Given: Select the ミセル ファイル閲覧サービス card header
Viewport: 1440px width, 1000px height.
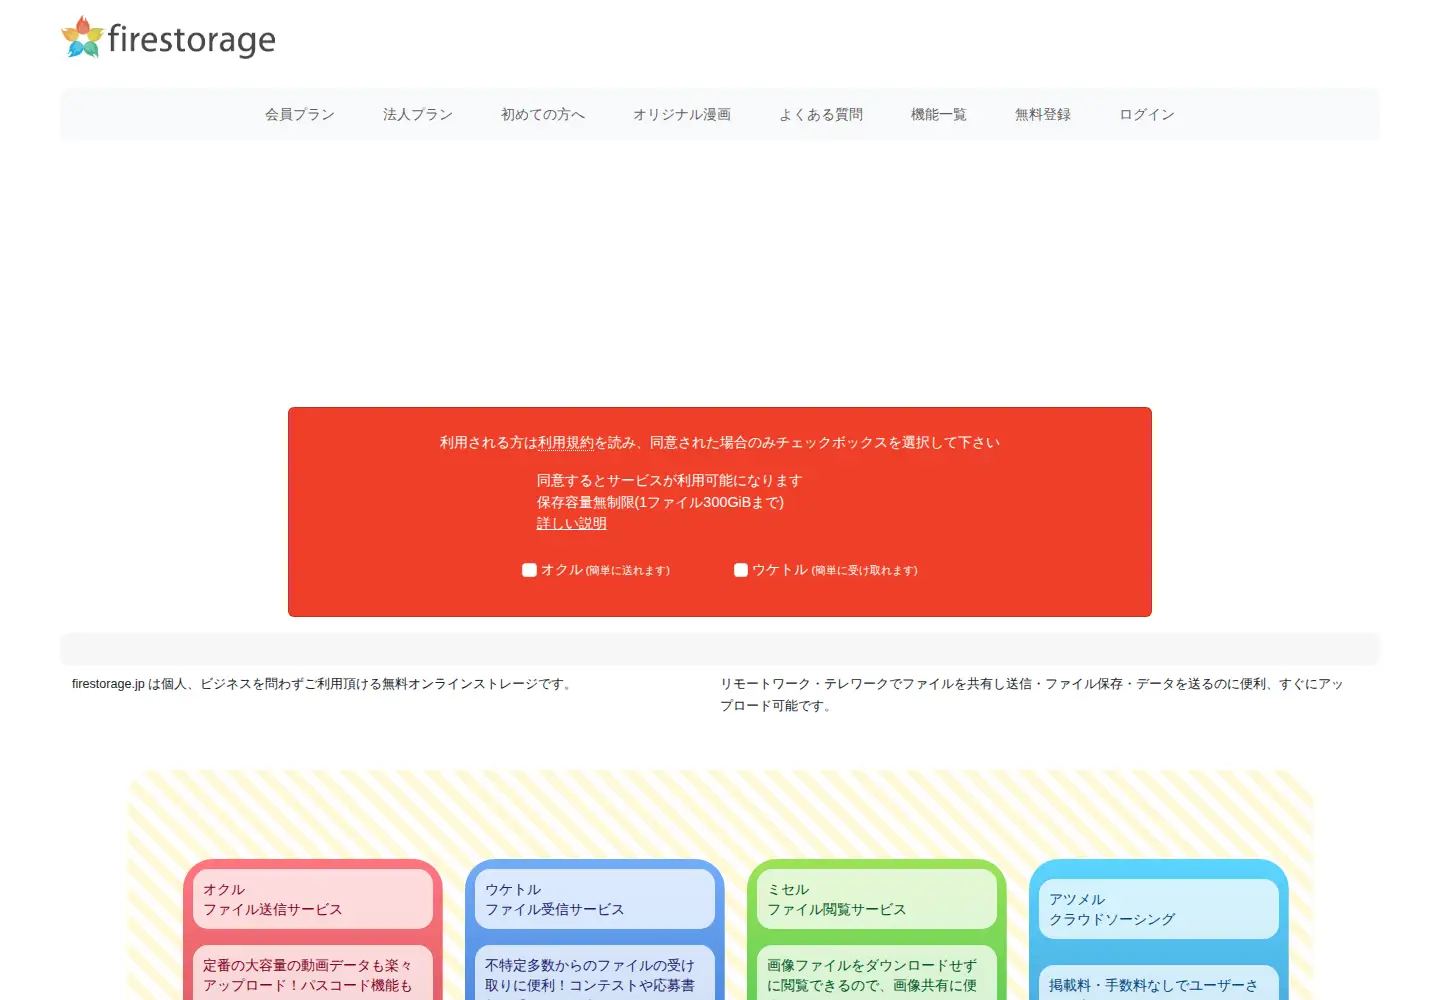Looking at the screenshot, I should 877,899.
